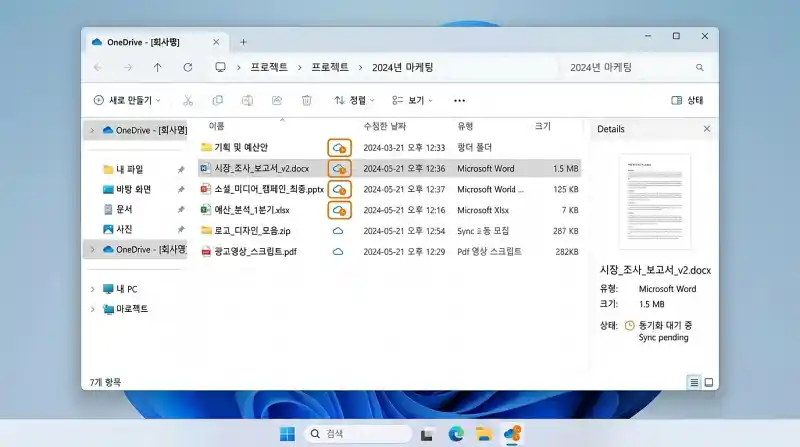
Task: Select file 소셜_미디어_캠페인_최종.pptx
Action: [x=269, y=189]
